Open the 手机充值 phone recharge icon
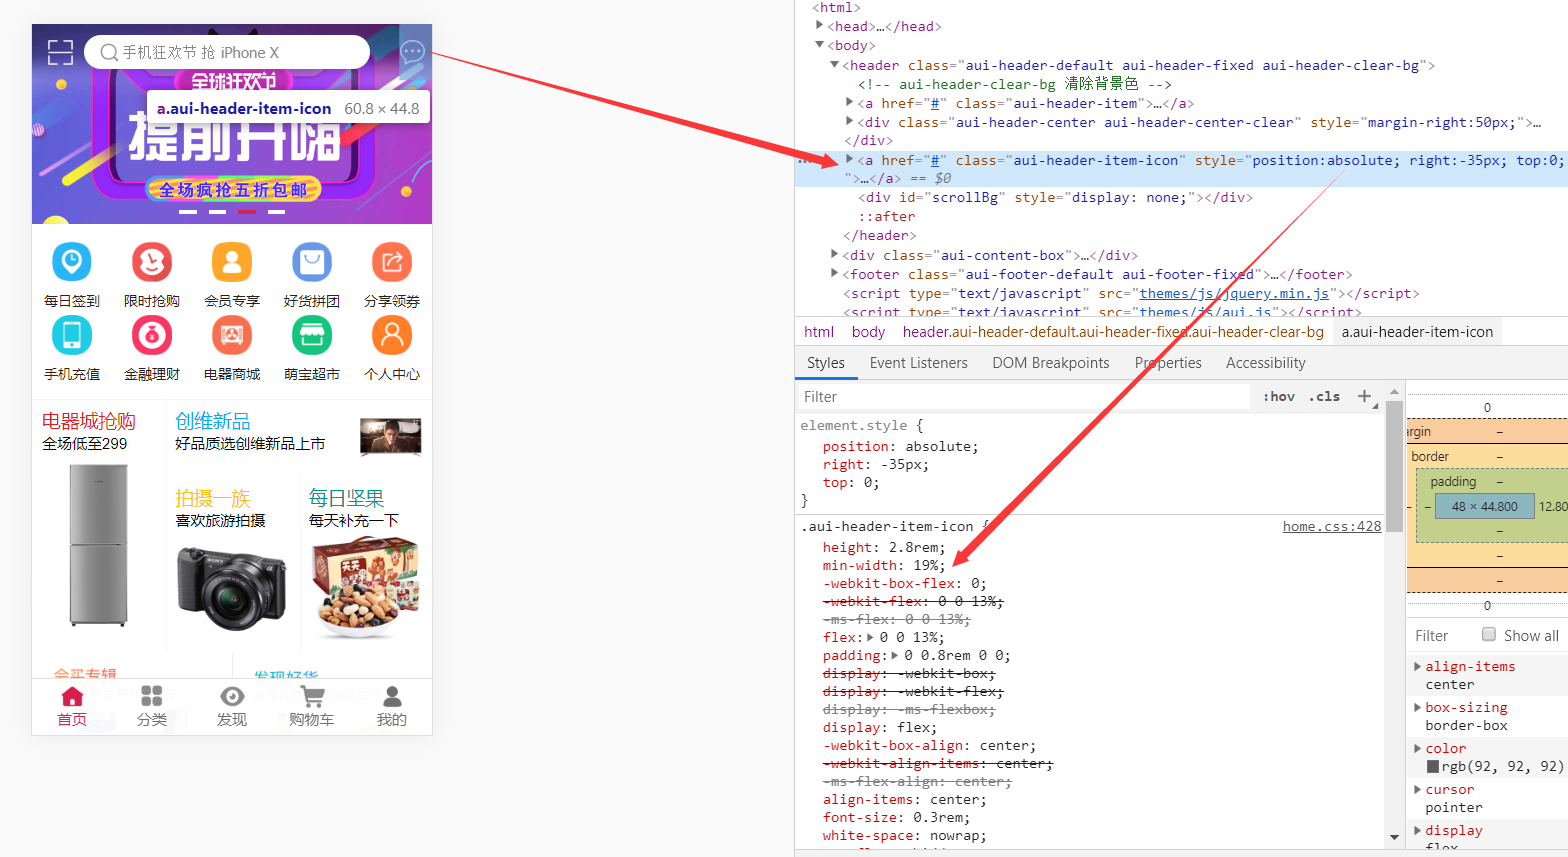The height and width of the screenshot is (857, 1568). (x=72, y=336)
